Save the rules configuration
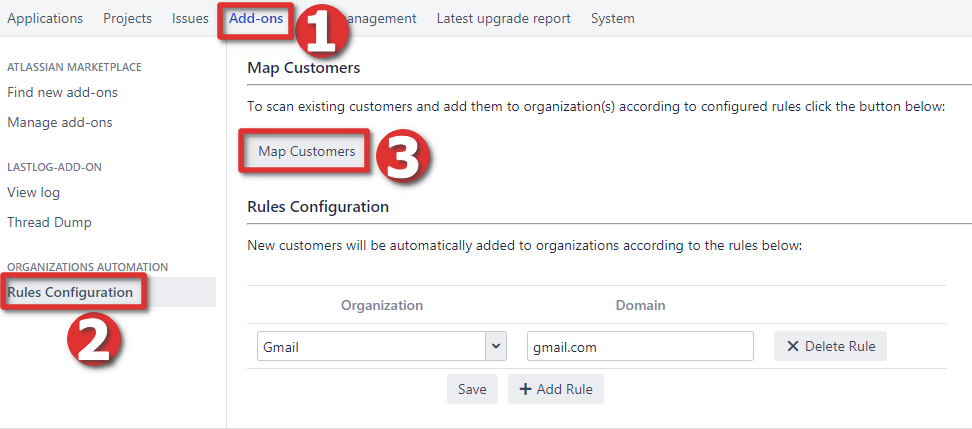 click(x=472, y=389)
